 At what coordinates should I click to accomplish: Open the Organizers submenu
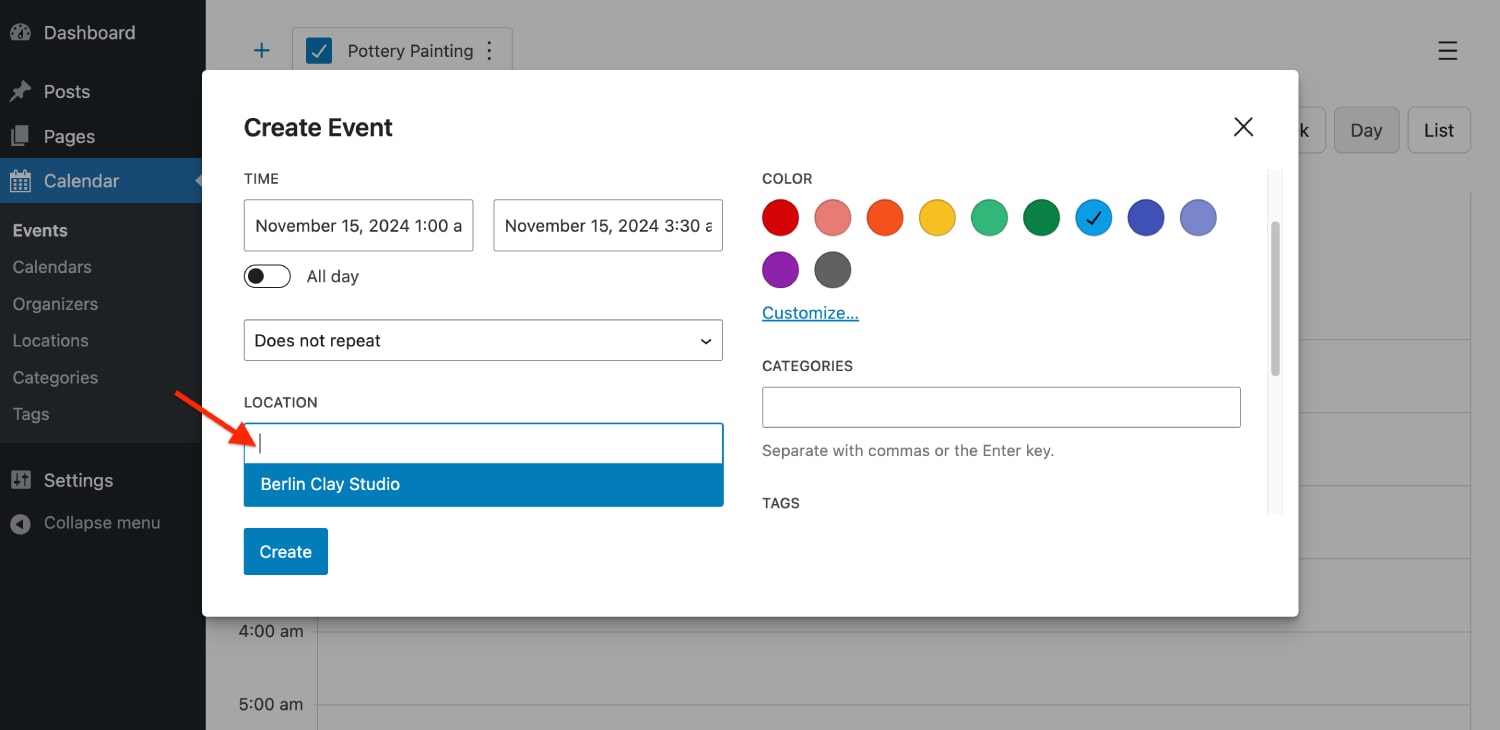pyautogui.click(x=55, y=304)
